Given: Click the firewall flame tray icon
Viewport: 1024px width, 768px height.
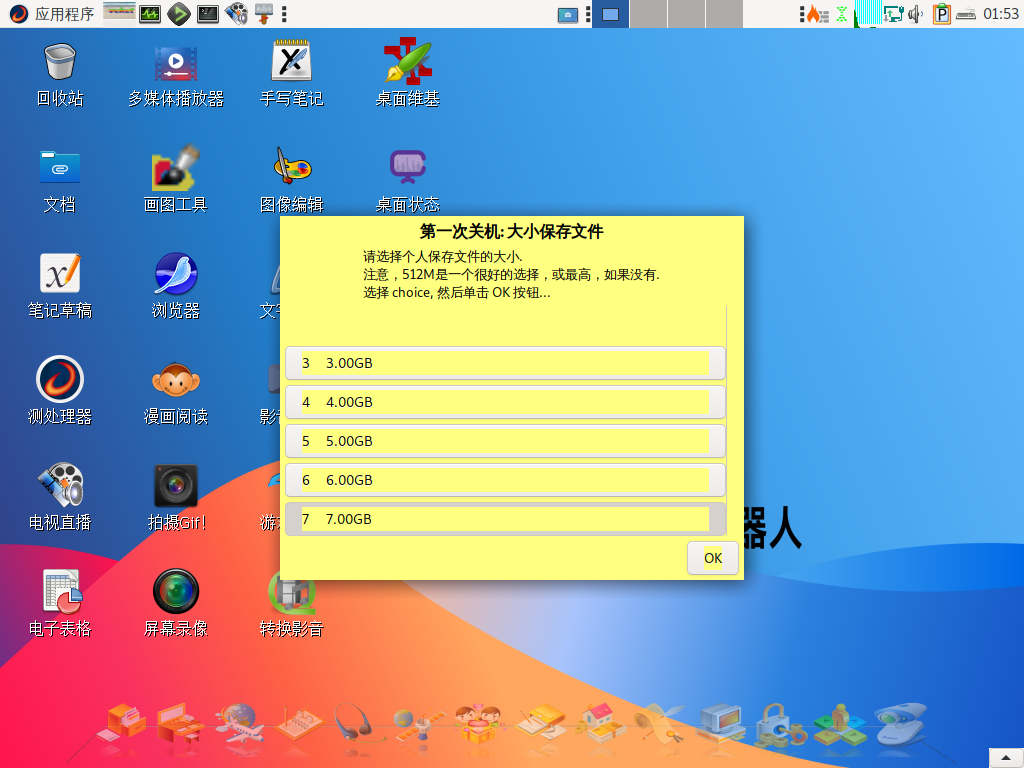Looking at the screenshot, I should (x=816, y=14).
